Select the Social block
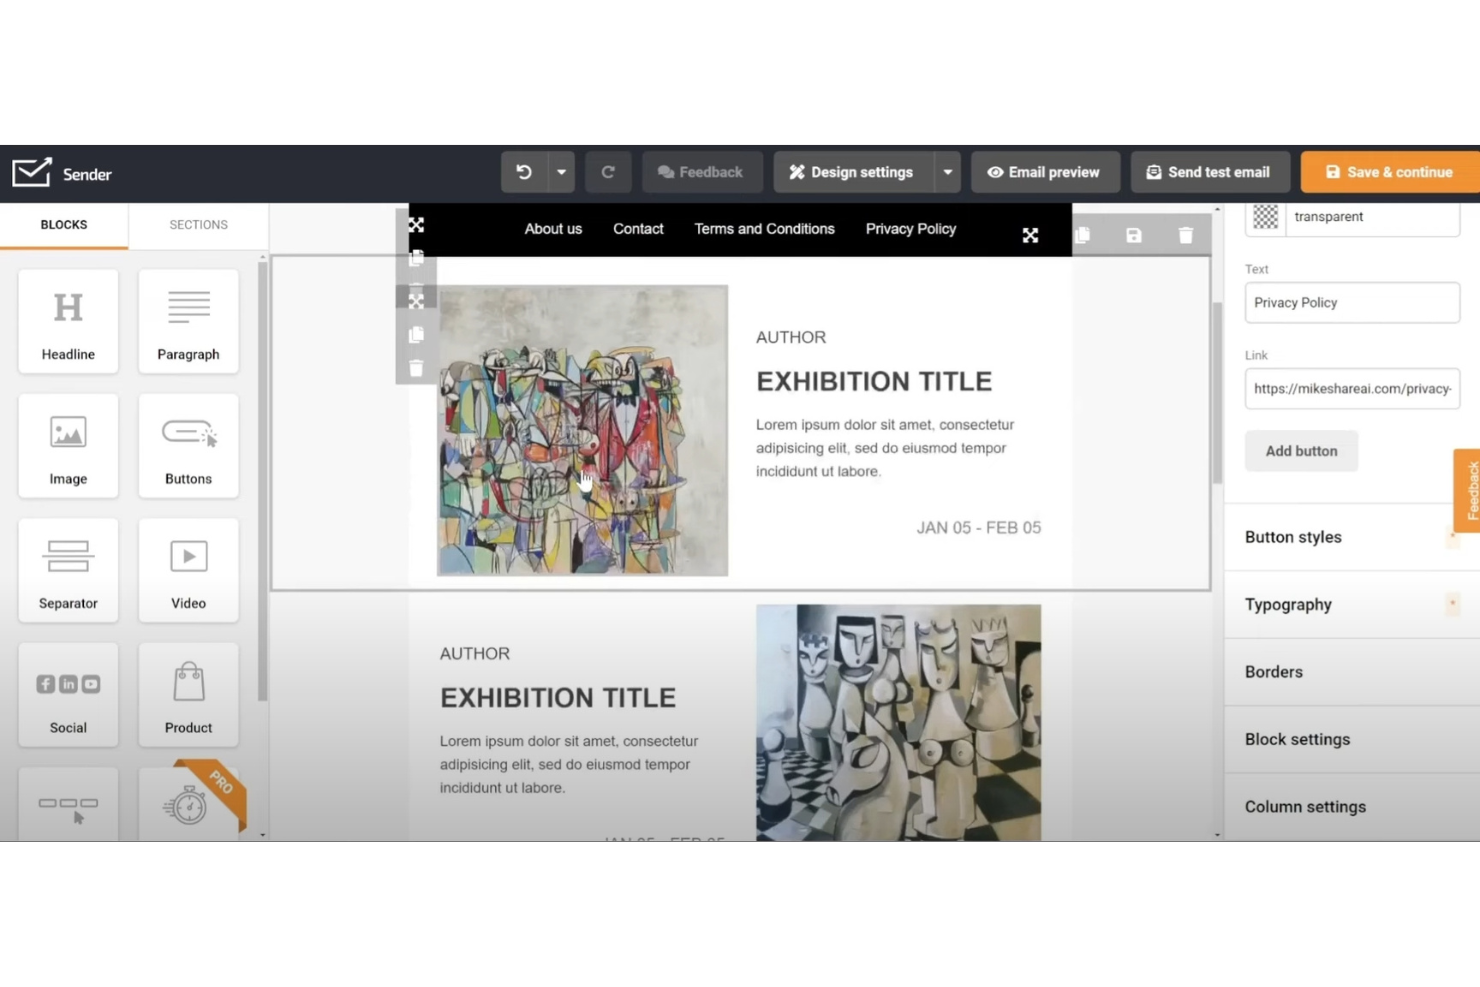Image resolution: width=1480 pixels, height=987 pixels. coord(68,695)
